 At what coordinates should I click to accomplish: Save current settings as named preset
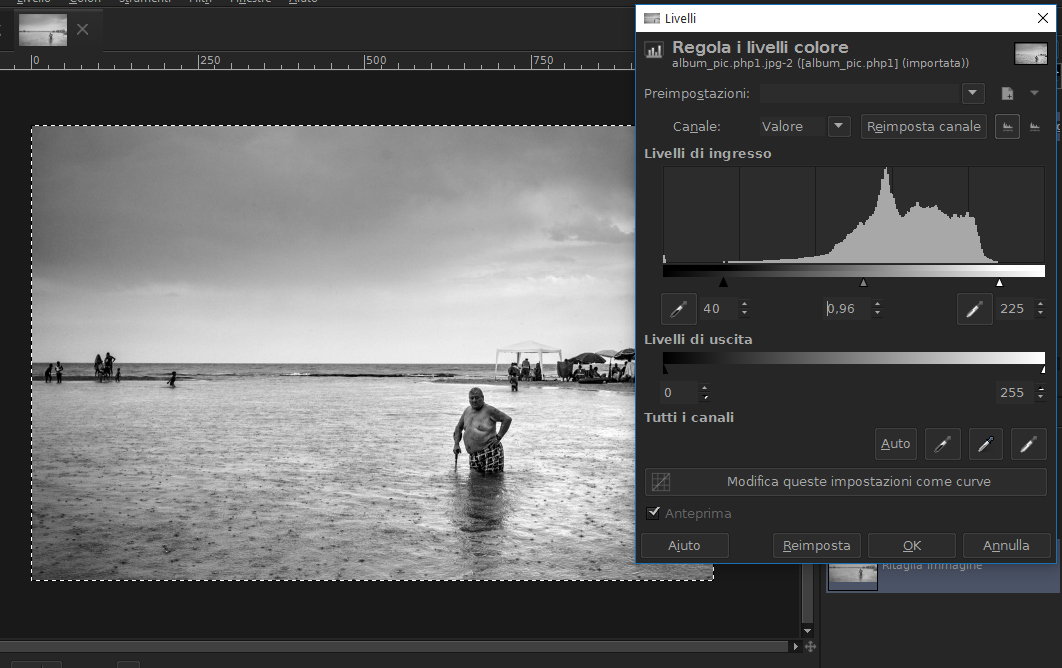[x=1007, y=94]
